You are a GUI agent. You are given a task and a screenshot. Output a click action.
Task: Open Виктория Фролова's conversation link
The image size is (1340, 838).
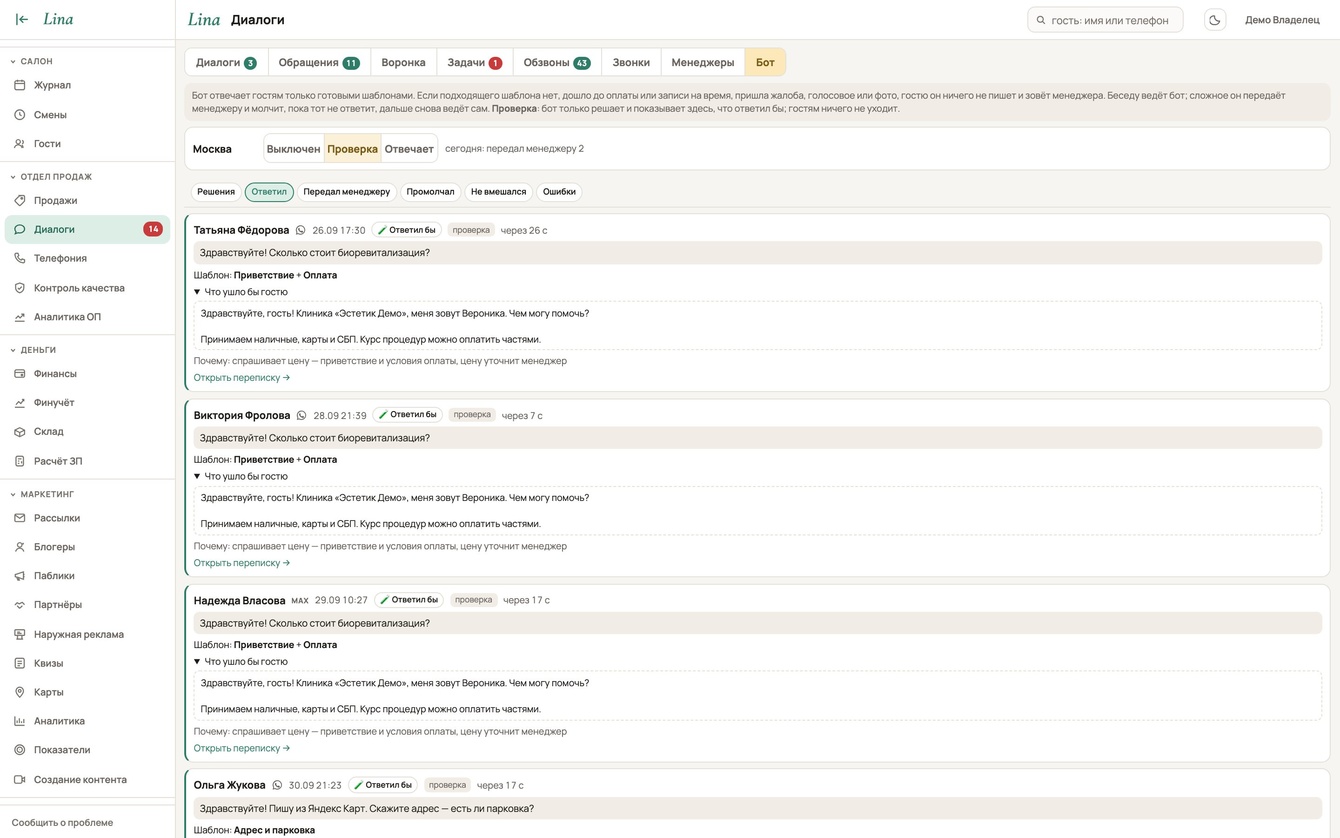click(242, 563)
